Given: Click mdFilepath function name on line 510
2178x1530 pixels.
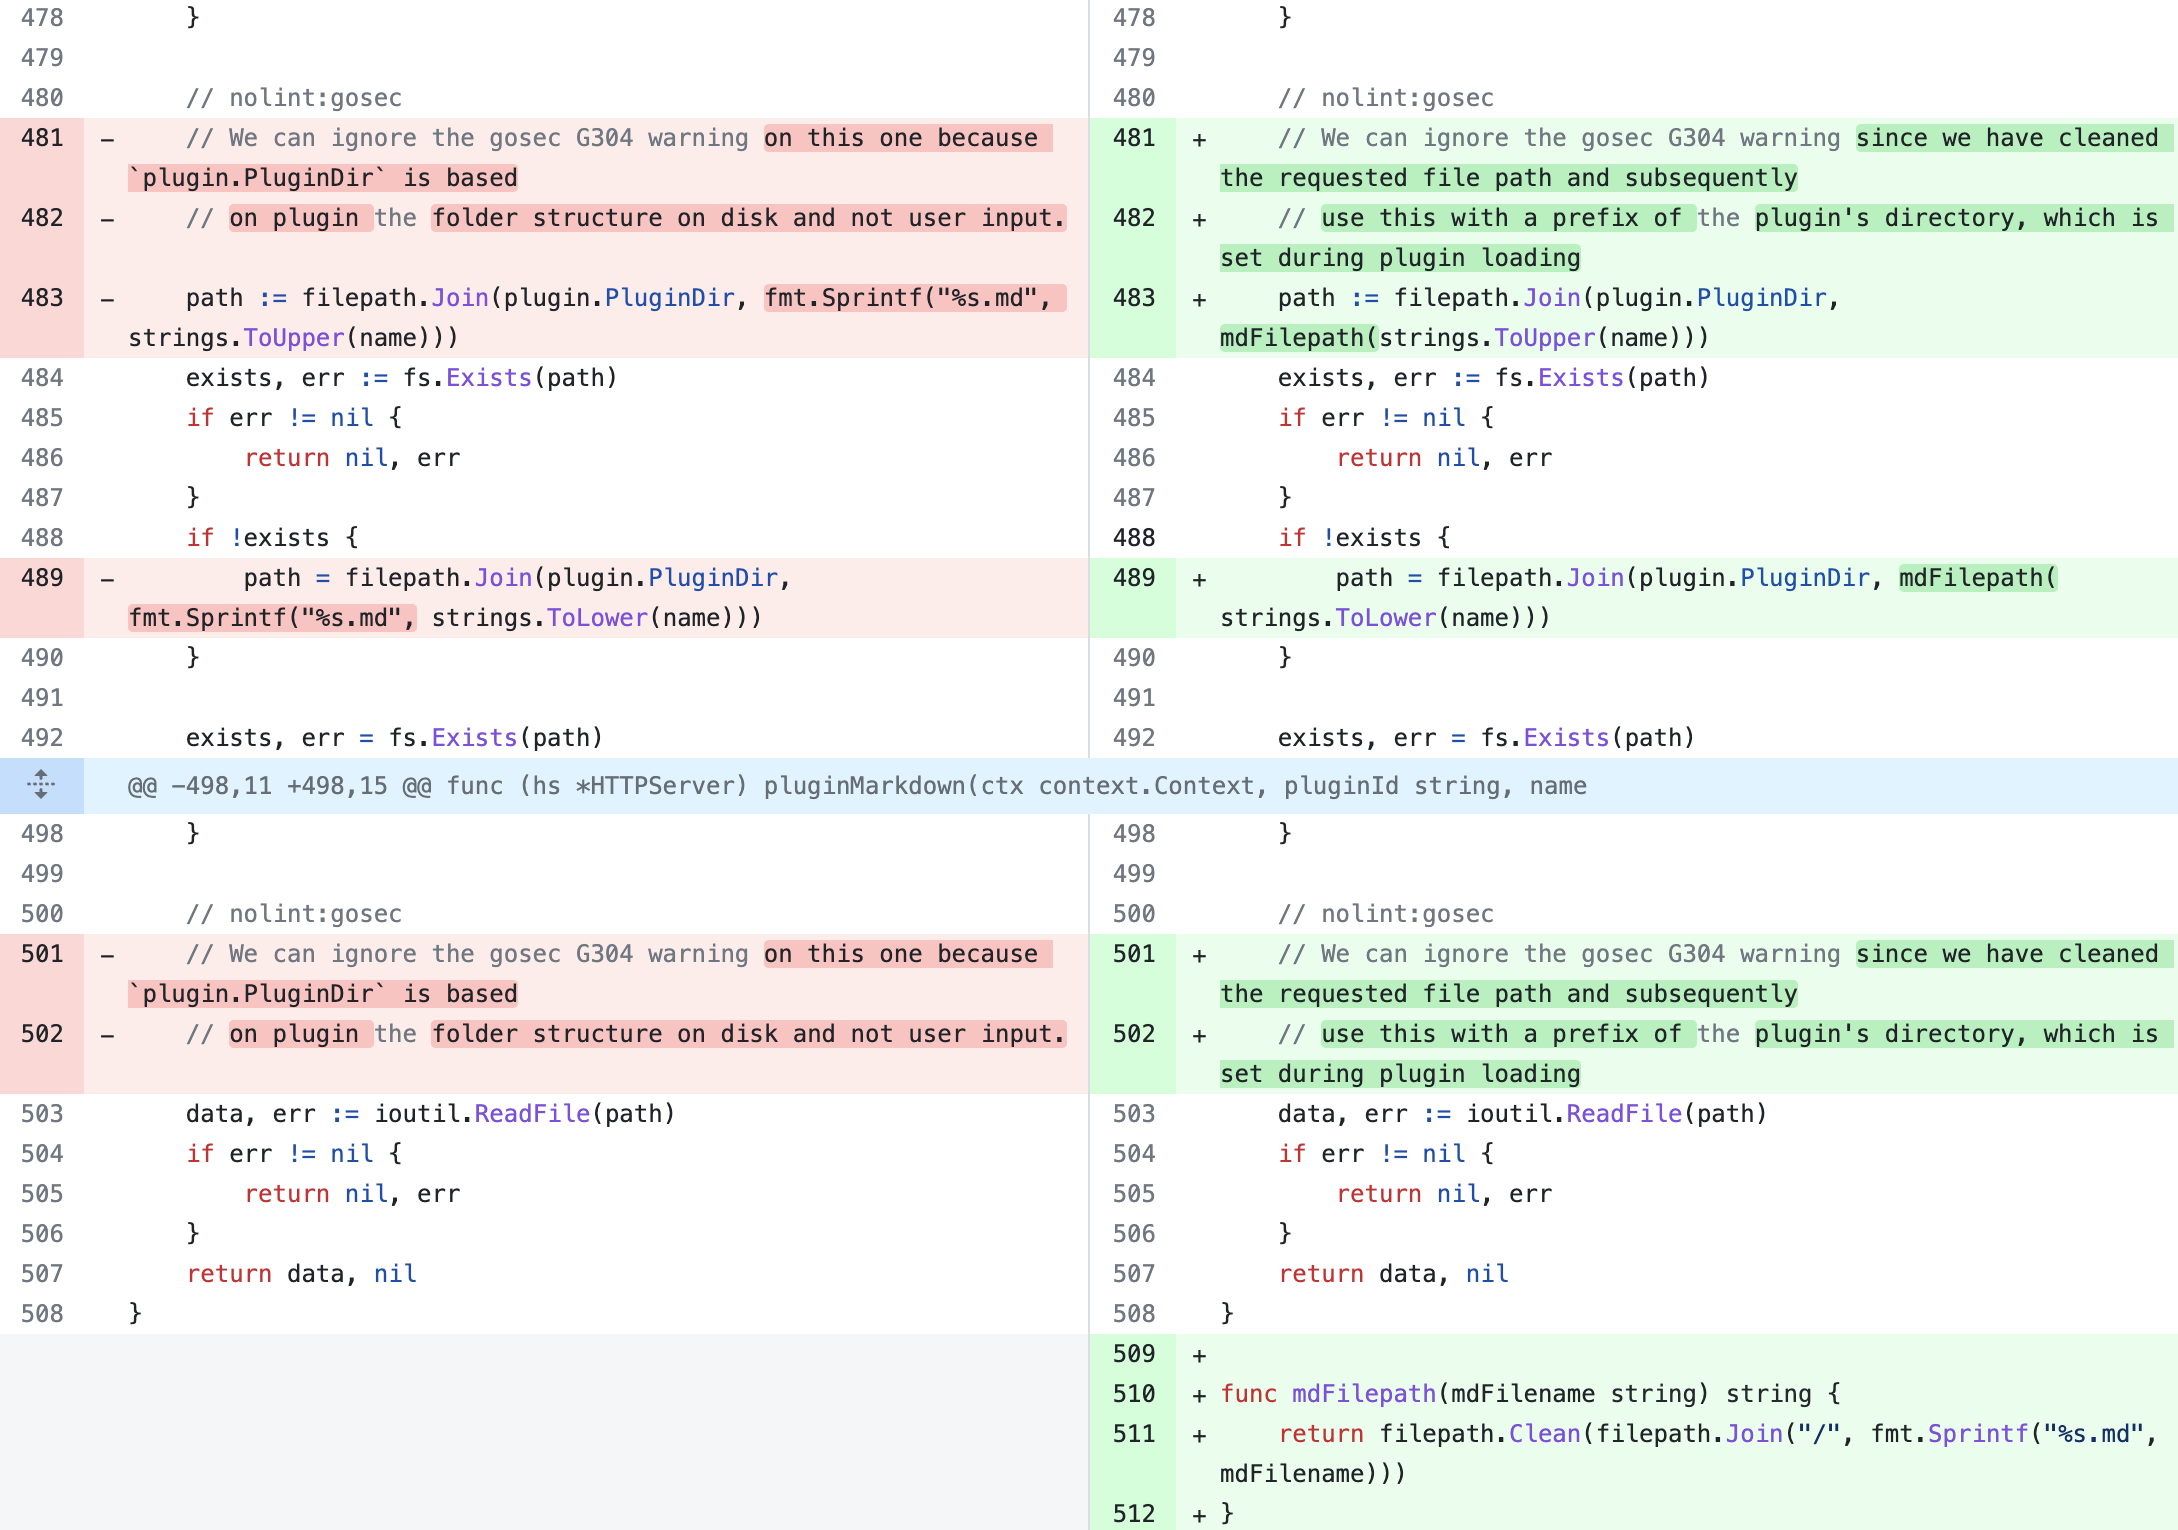Looking at the screenshot, I should (1363, 1394).
